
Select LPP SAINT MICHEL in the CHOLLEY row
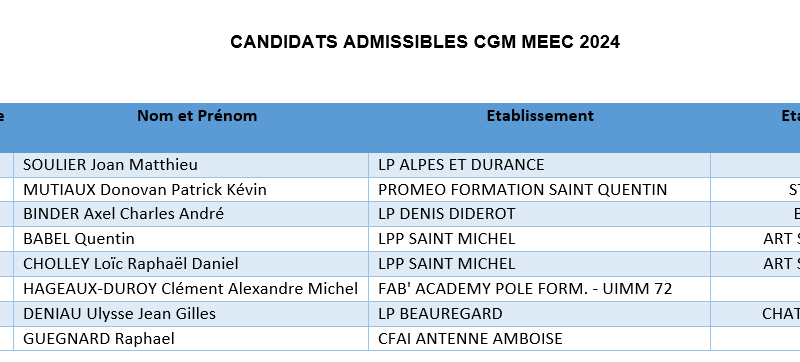coord(539,264)
